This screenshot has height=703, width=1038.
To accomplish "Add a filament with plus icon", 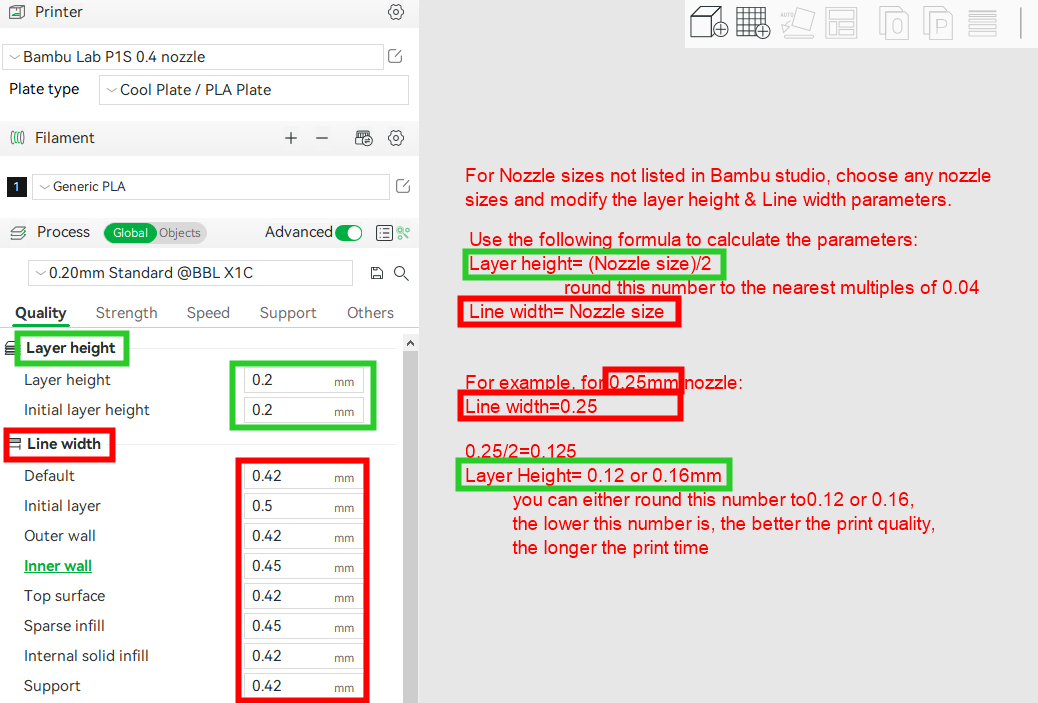I will 291,138.
